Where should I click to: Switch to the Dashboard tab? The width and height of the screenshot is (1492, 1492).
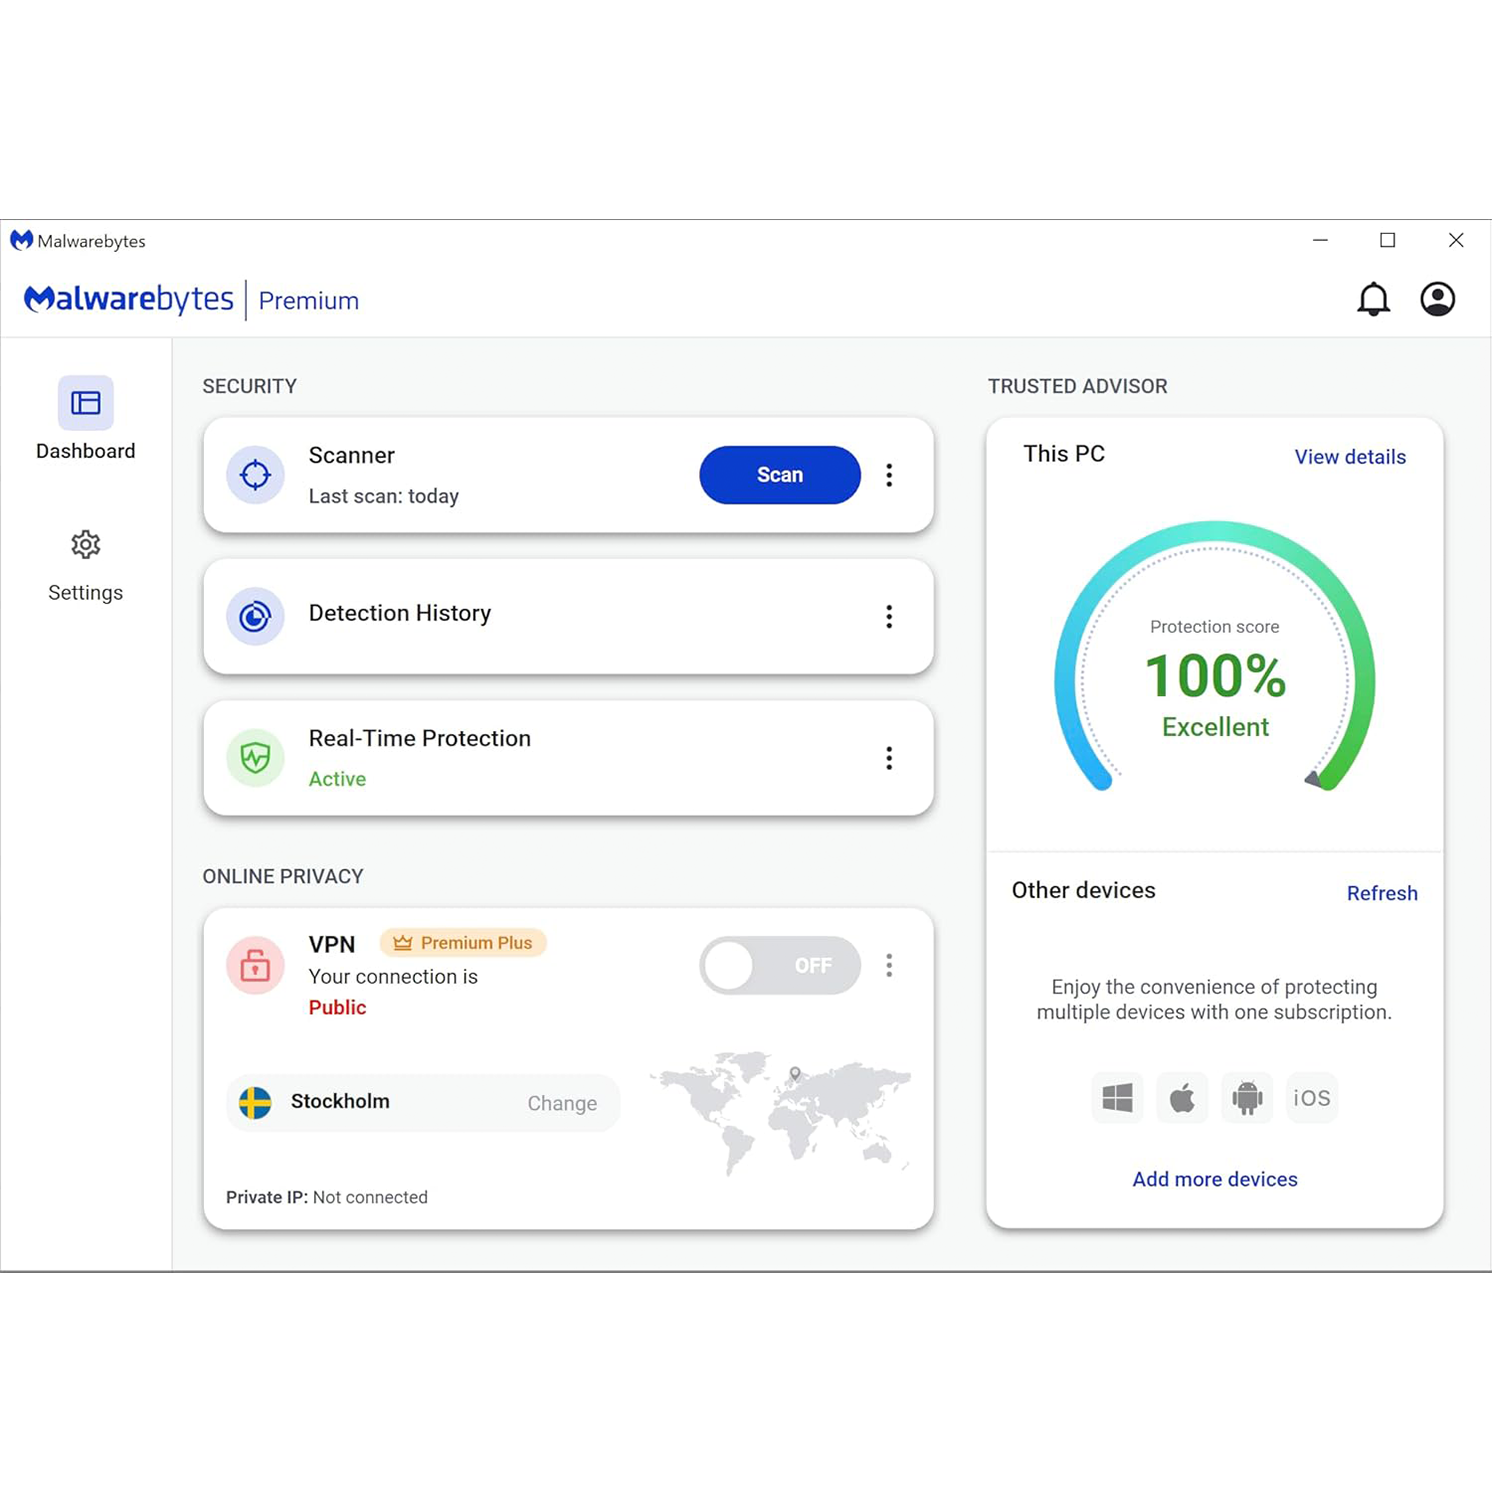pos(85,422)
